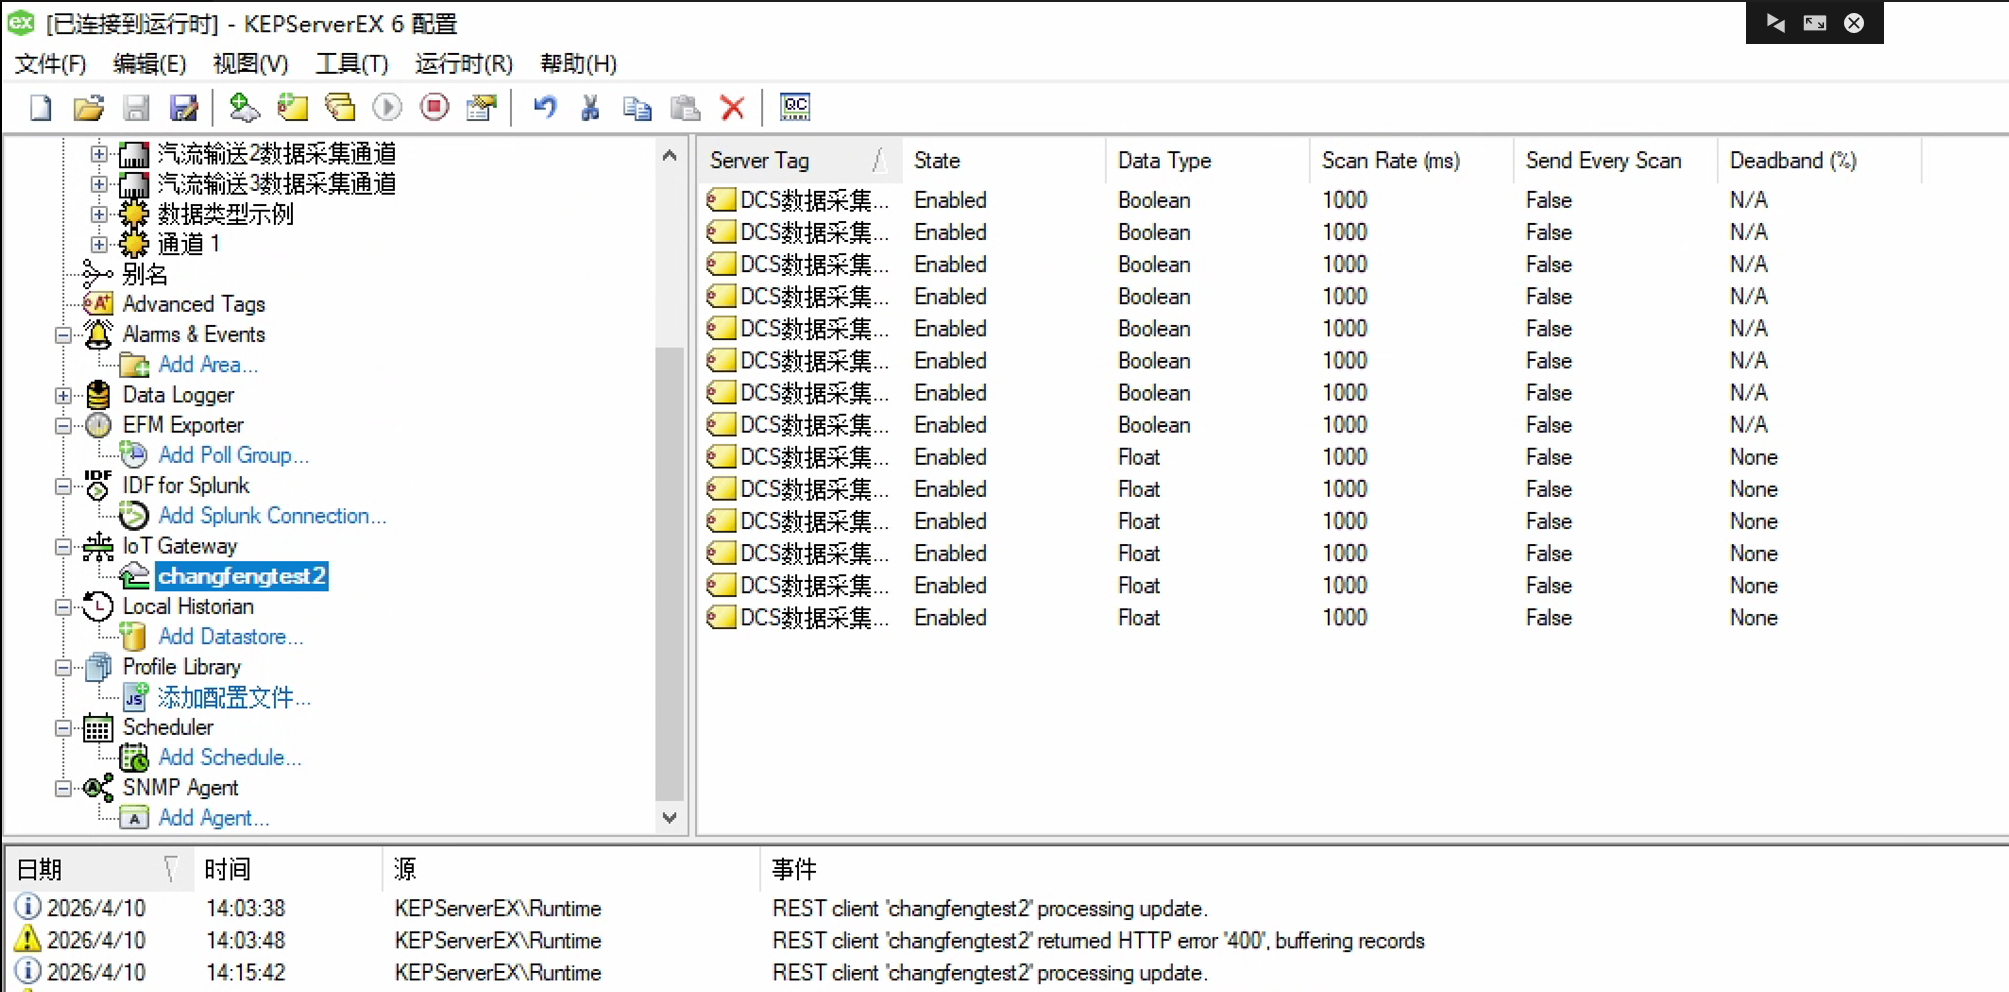
Task: Open the 帮助(H) menu
Action: pos(578,64)
